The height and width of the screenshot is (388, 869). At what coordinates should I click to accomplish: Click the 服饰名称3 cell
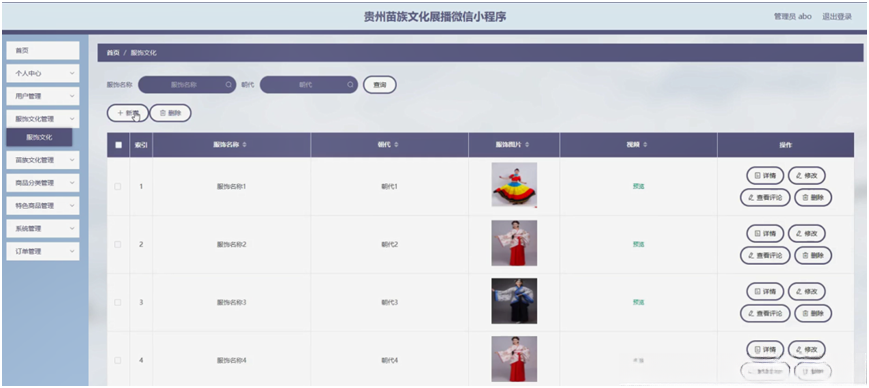pyautogui.click(x=231, y=303)
